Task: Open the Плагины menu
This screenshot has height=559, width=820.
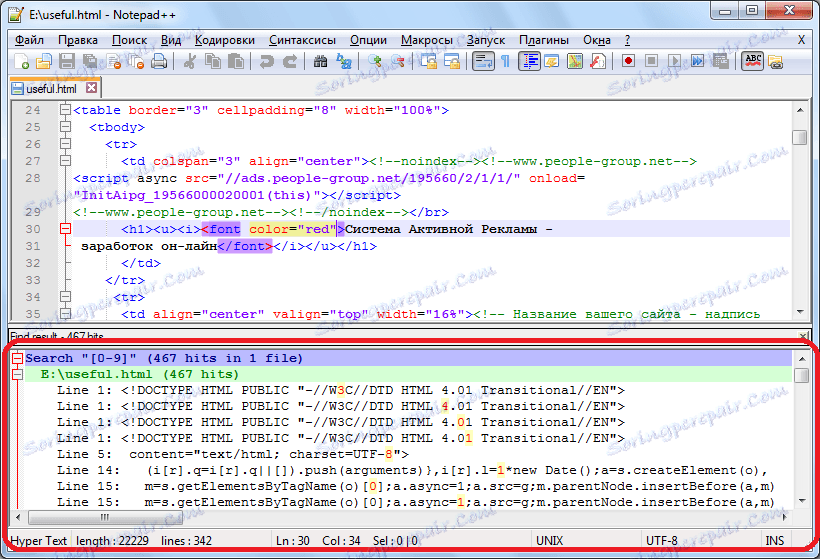Action: (544, 40)
